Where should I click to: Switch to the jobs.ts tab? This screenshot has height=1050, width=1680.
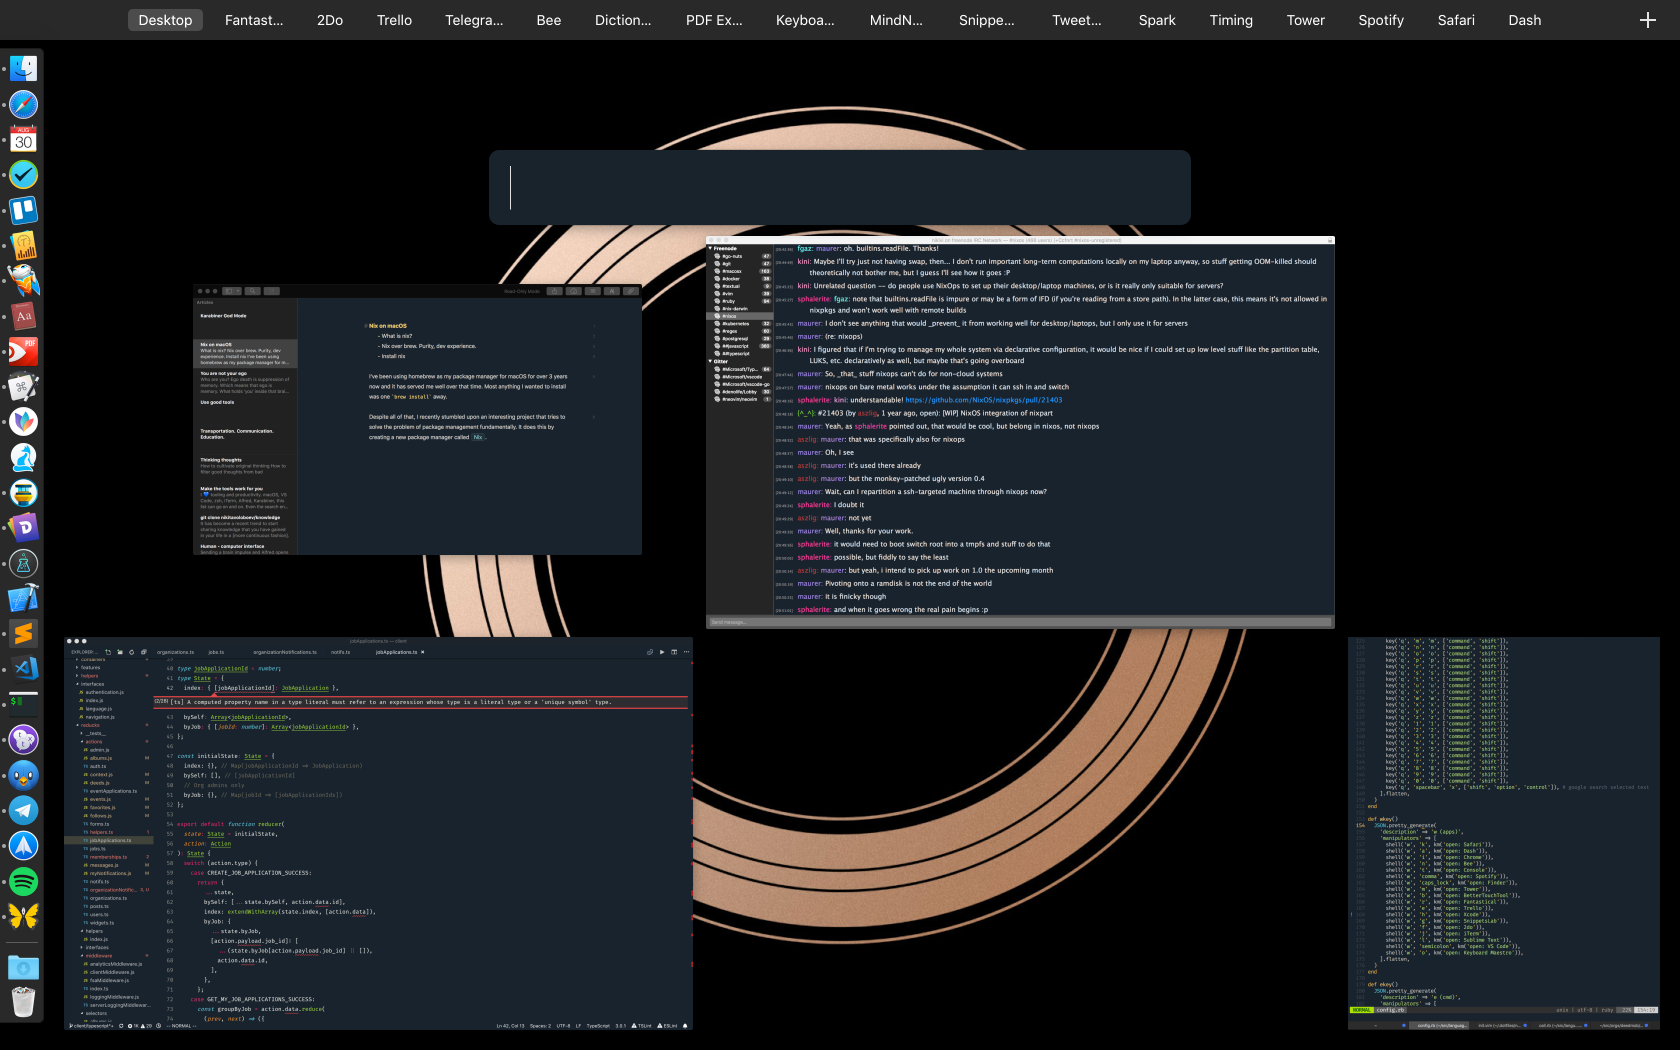216,651
